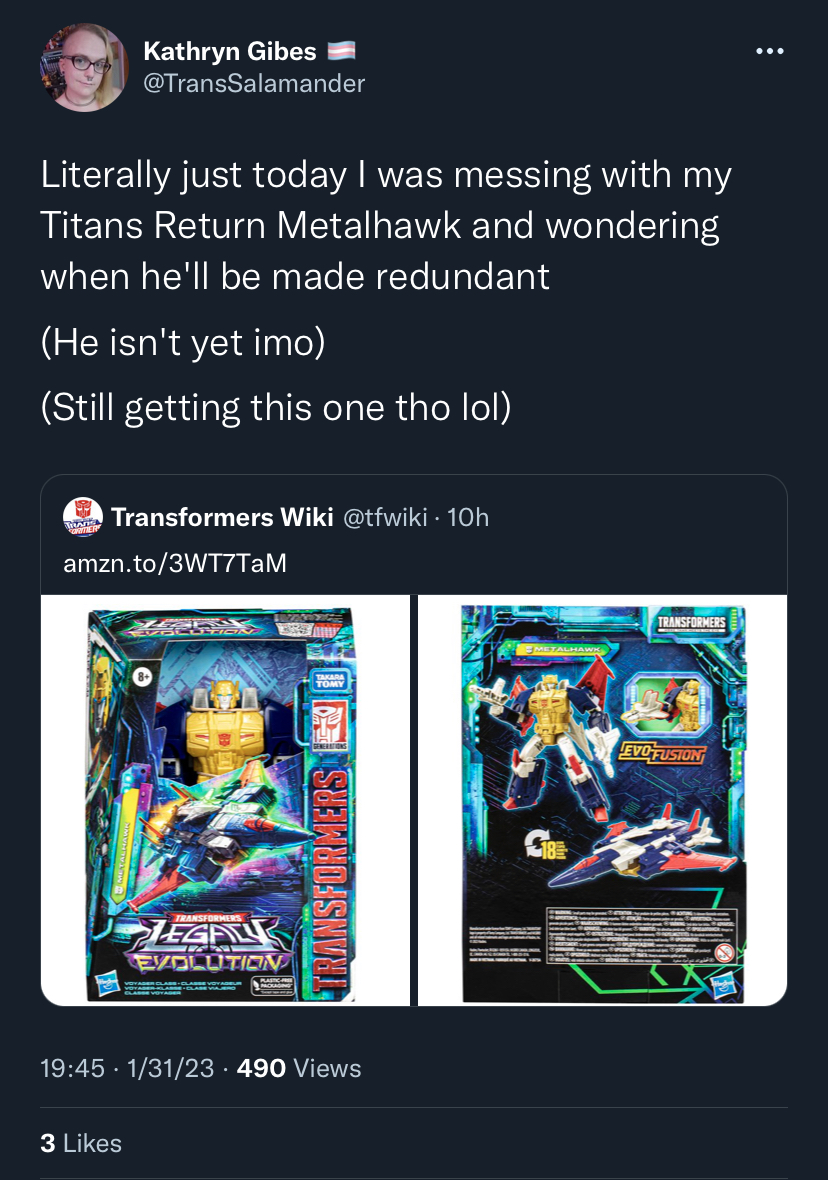This screenshot has height=1180, width=828.
Task: View the Metalhawk box front image
Action: [x=225, y=800]
